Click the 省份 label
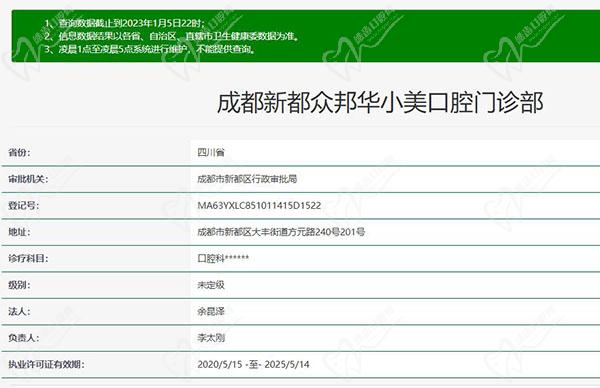 (x=19, y=152)
